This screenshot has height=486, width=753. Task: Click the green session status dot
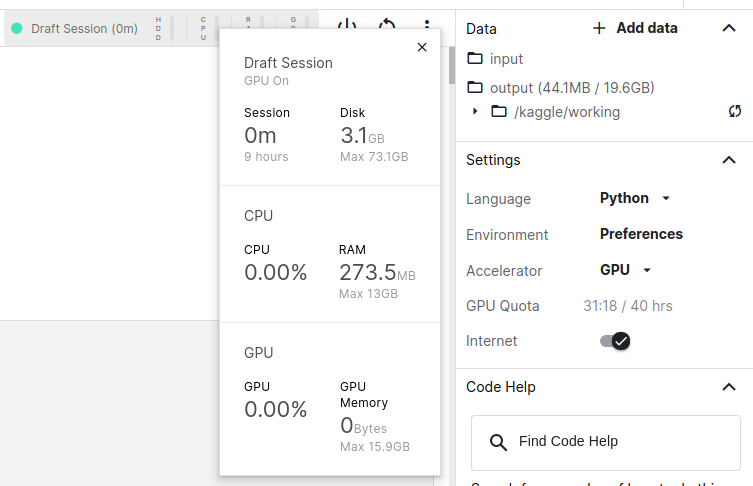[x=17, y=28]
